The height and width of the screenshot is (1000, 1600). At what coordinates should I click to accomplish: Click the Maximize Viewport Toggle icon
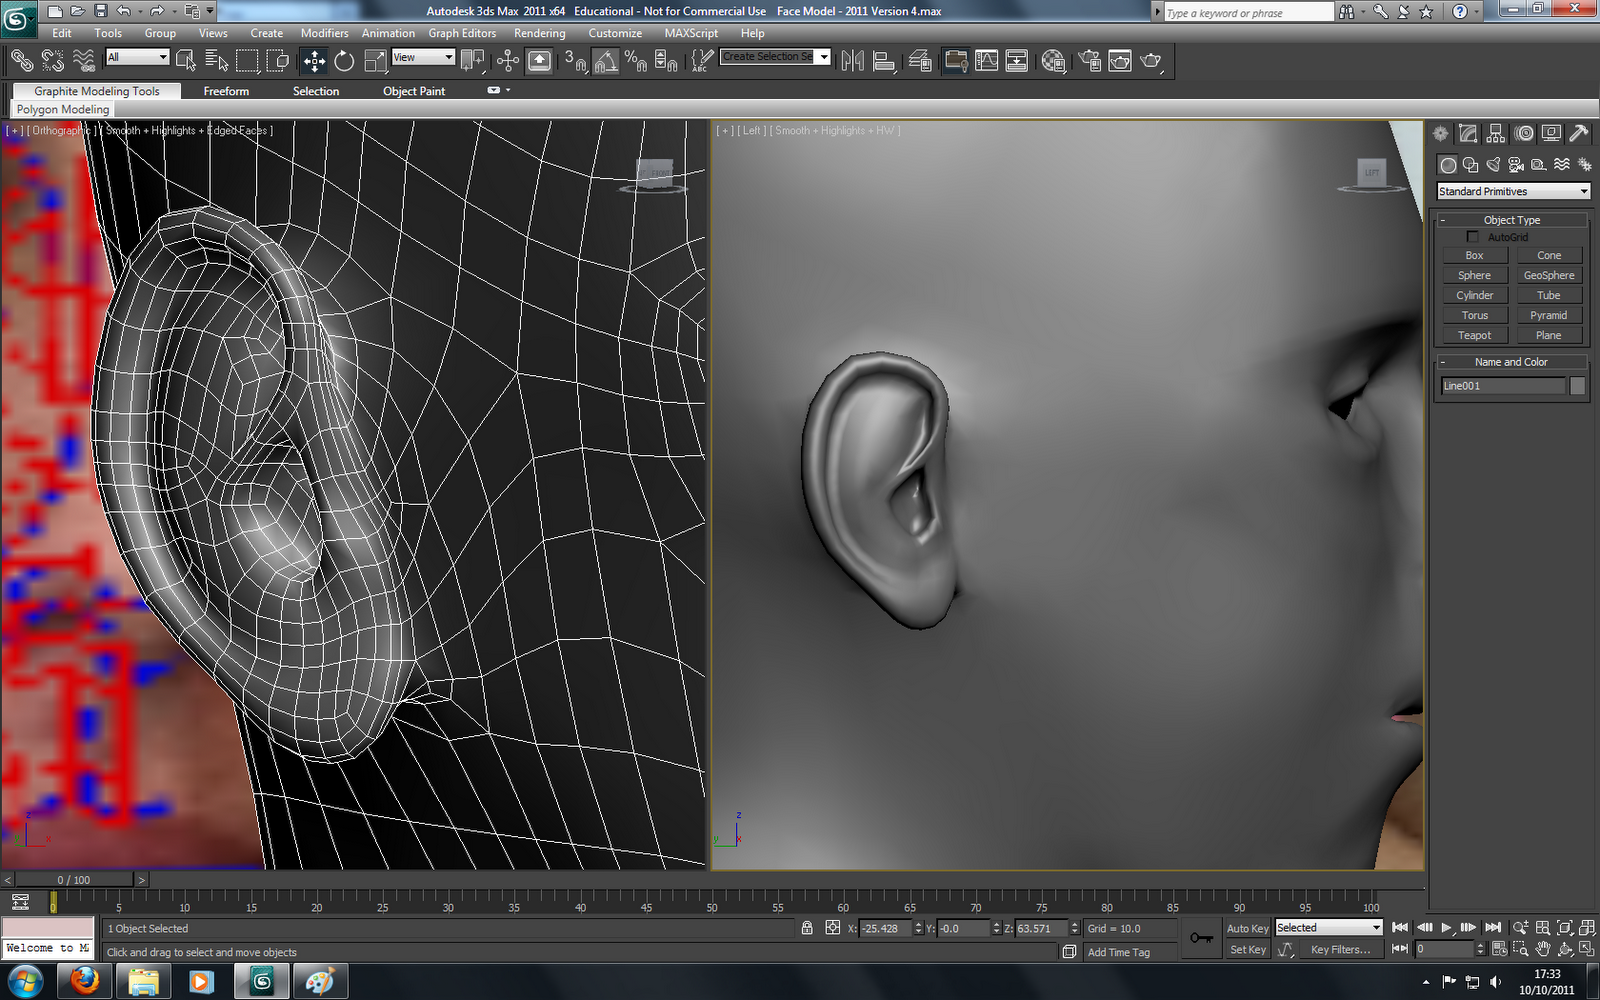[x=1586, y=950]
